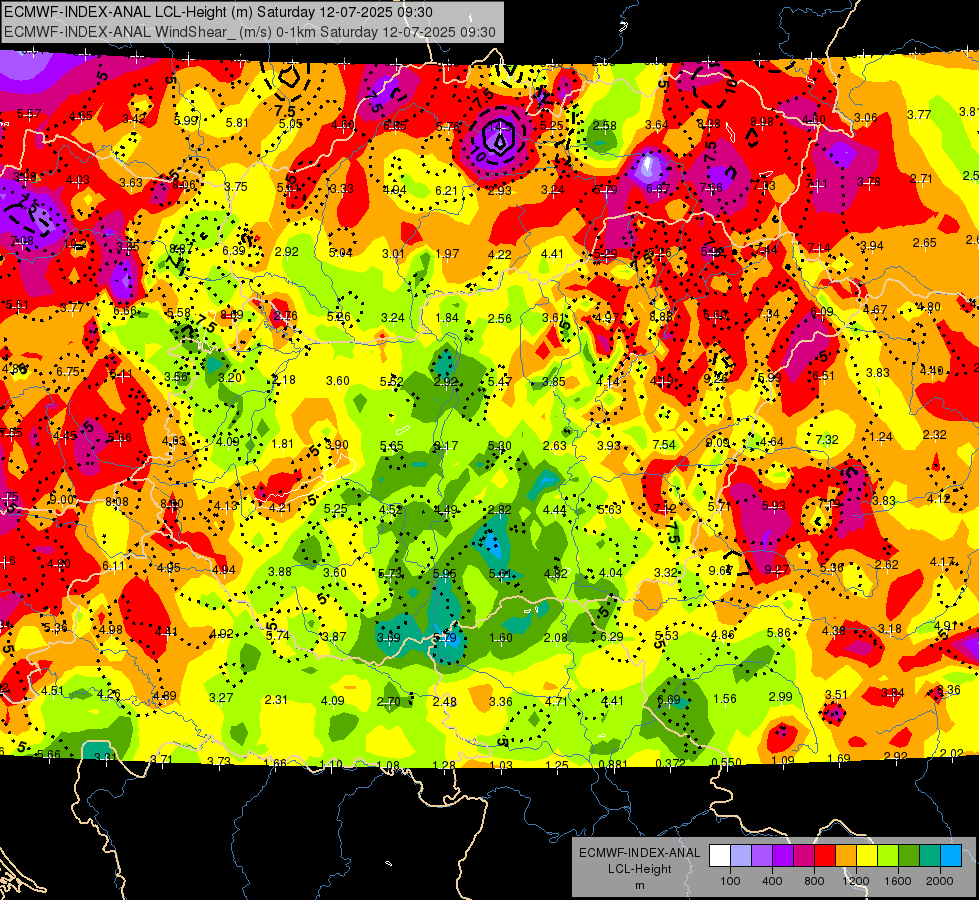The image size is (979, 900).
Task: Click the 9.65 wind shear value
Action: click(x=720, y=570)
